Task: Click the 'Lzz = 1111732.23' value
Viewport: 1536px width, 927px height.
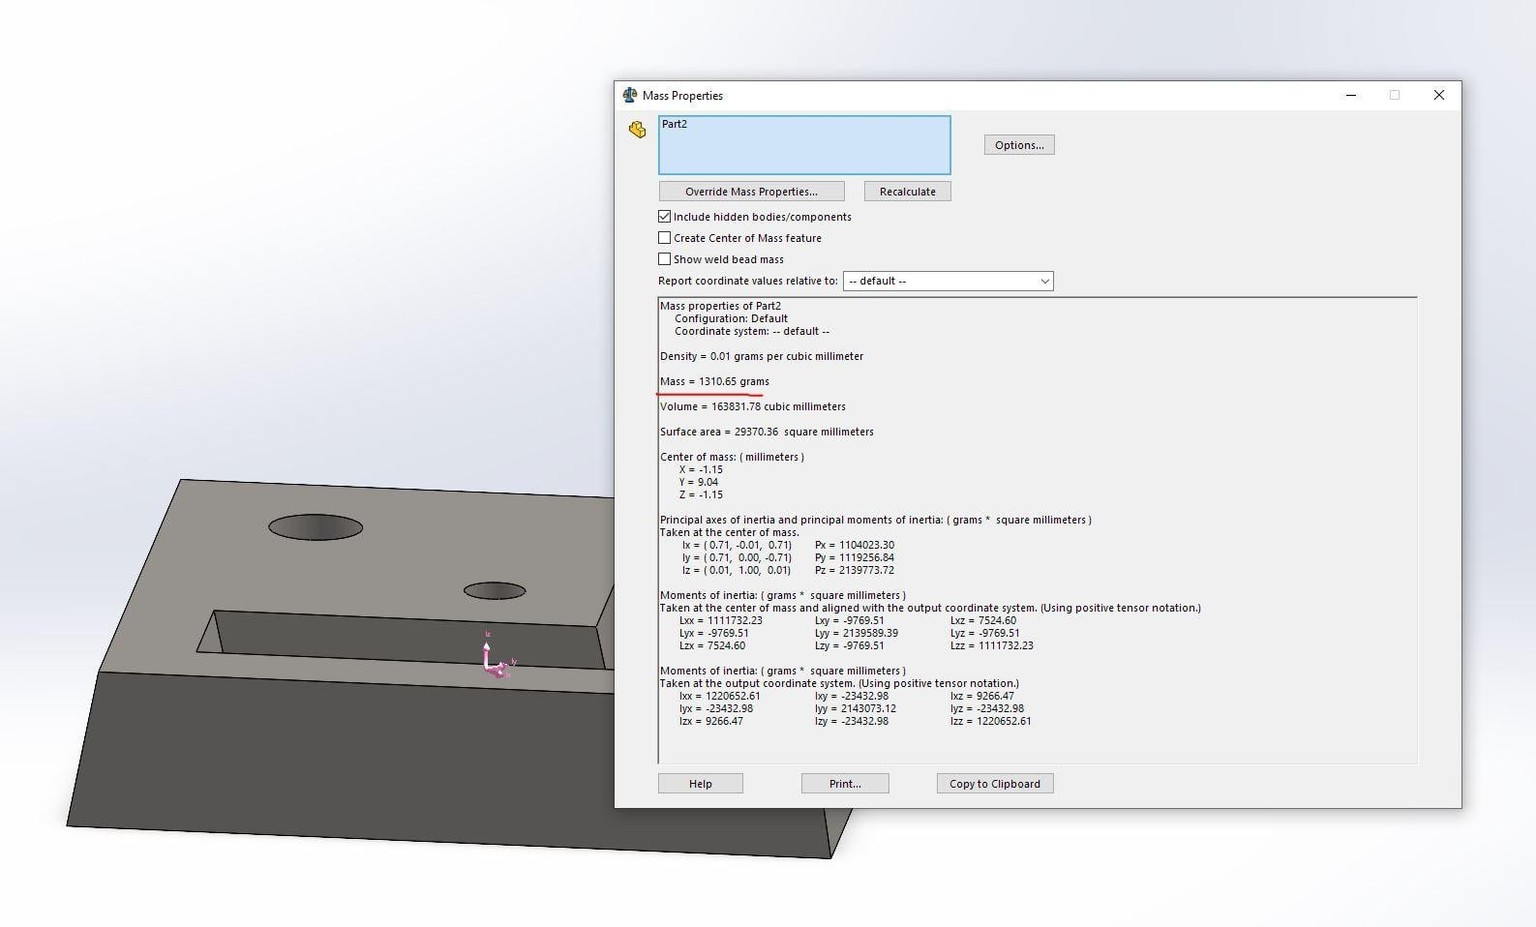Action: pos(992,645)
